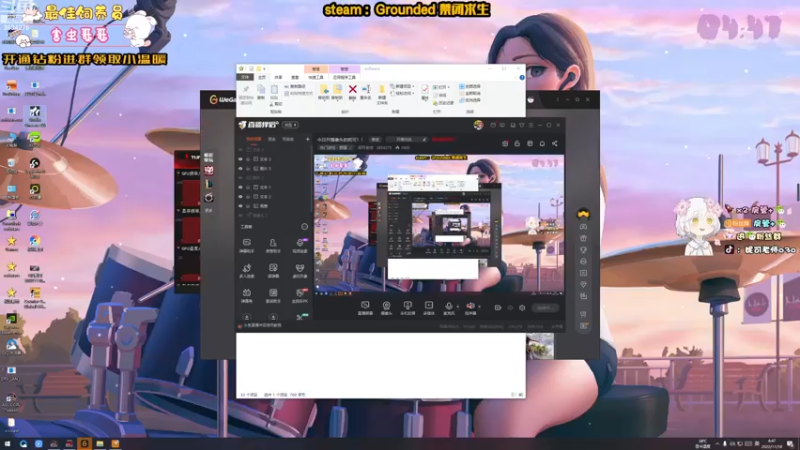
Task: Expand the microphone options arrow in streaming toolbar
Action: pyautogui.click(x=457, y=306)
